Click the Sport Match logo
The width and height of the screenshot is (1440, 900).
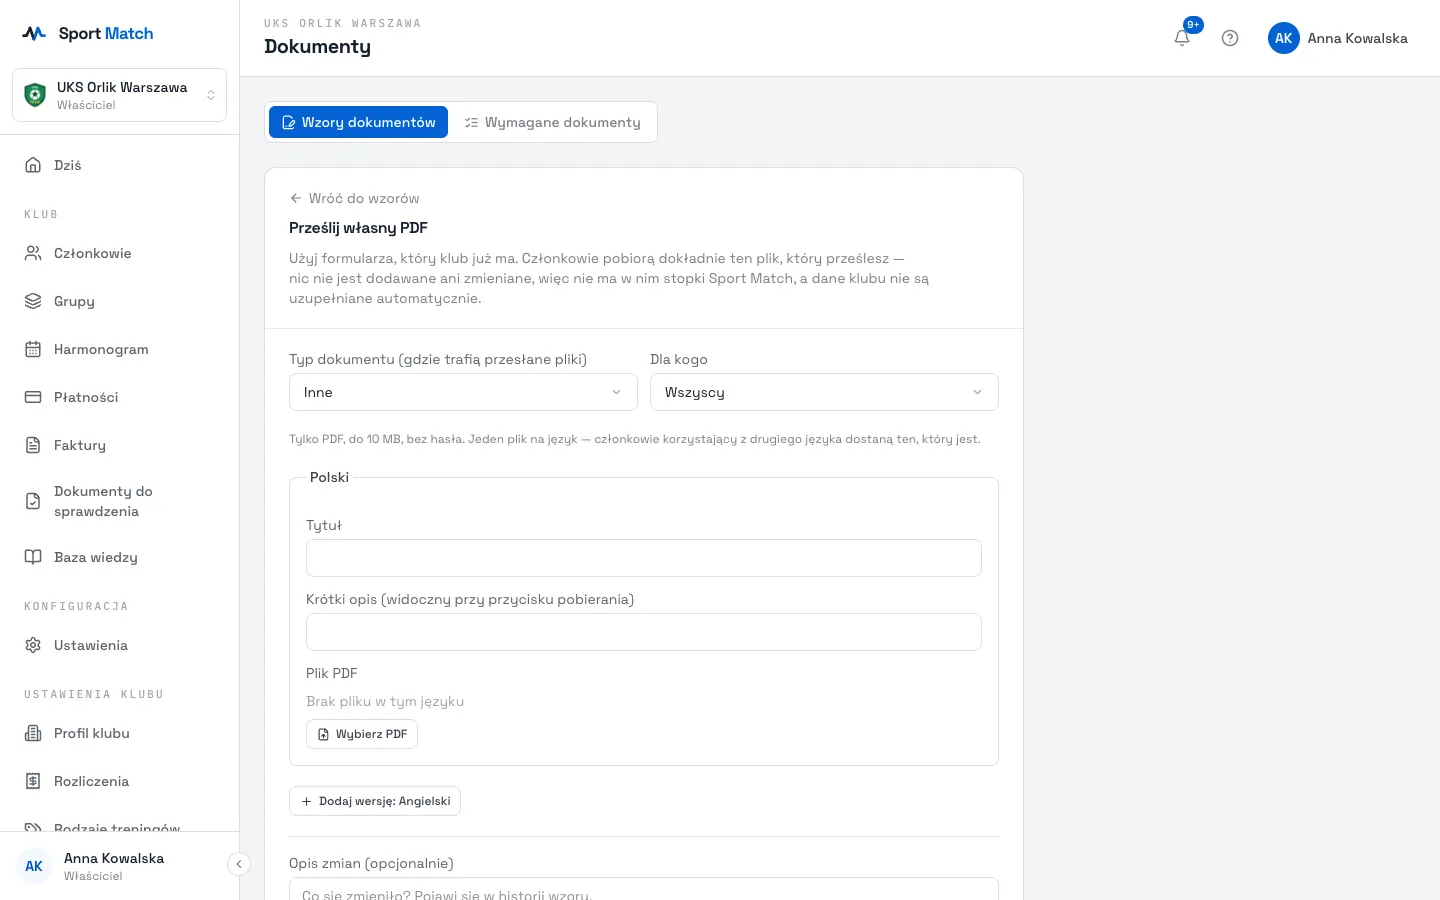pyautogui.click(x=88, y=33)
